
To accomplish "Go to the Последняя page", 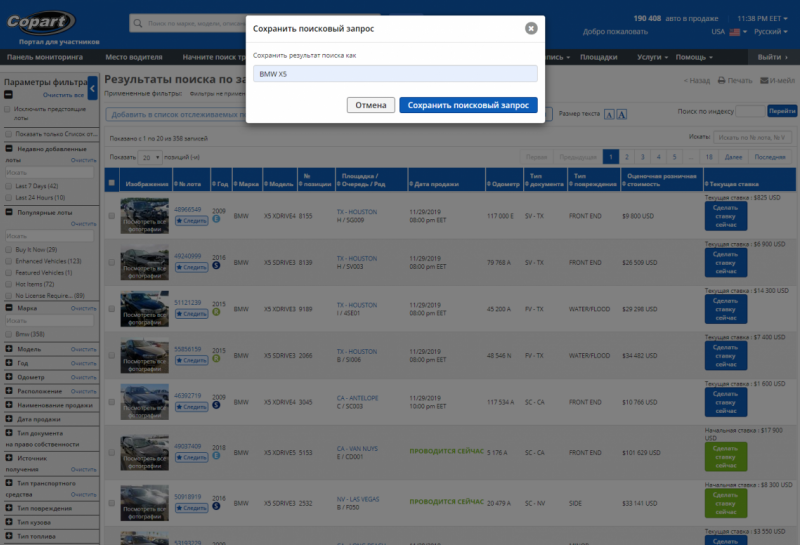I will coord(769,157).
